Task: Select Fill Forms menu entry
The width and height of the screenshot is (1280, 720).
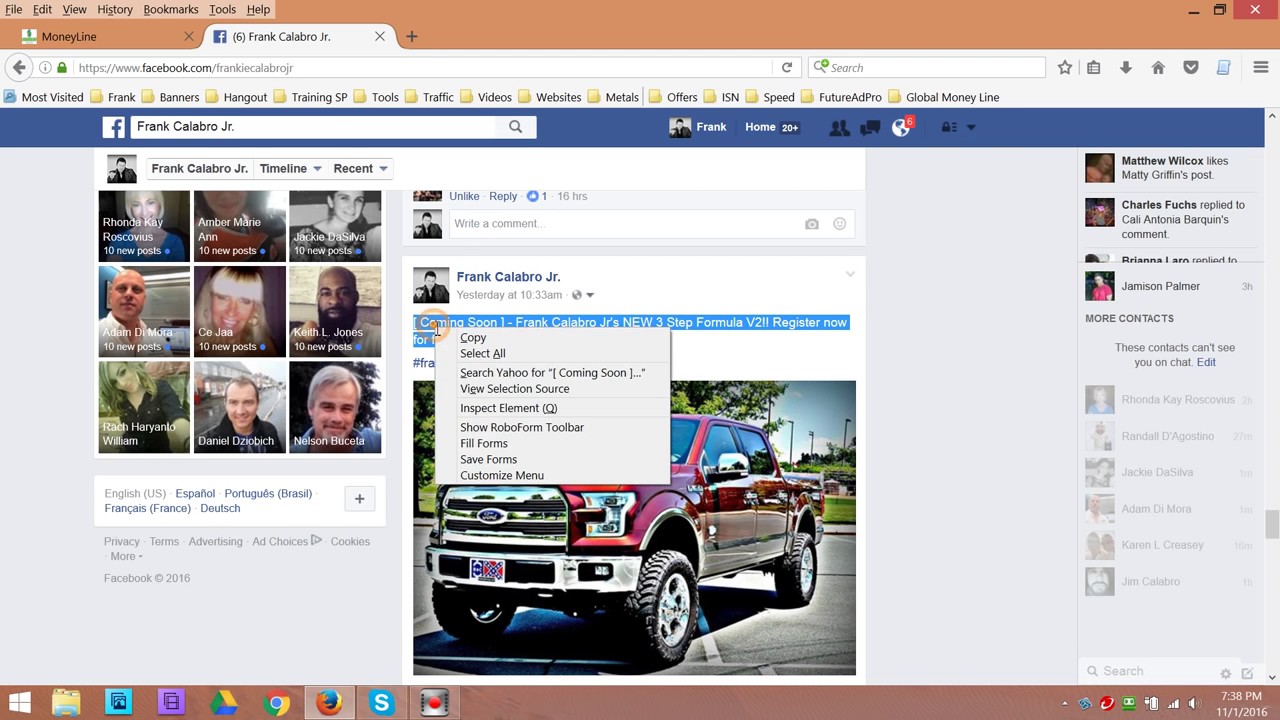Action: 484,443
